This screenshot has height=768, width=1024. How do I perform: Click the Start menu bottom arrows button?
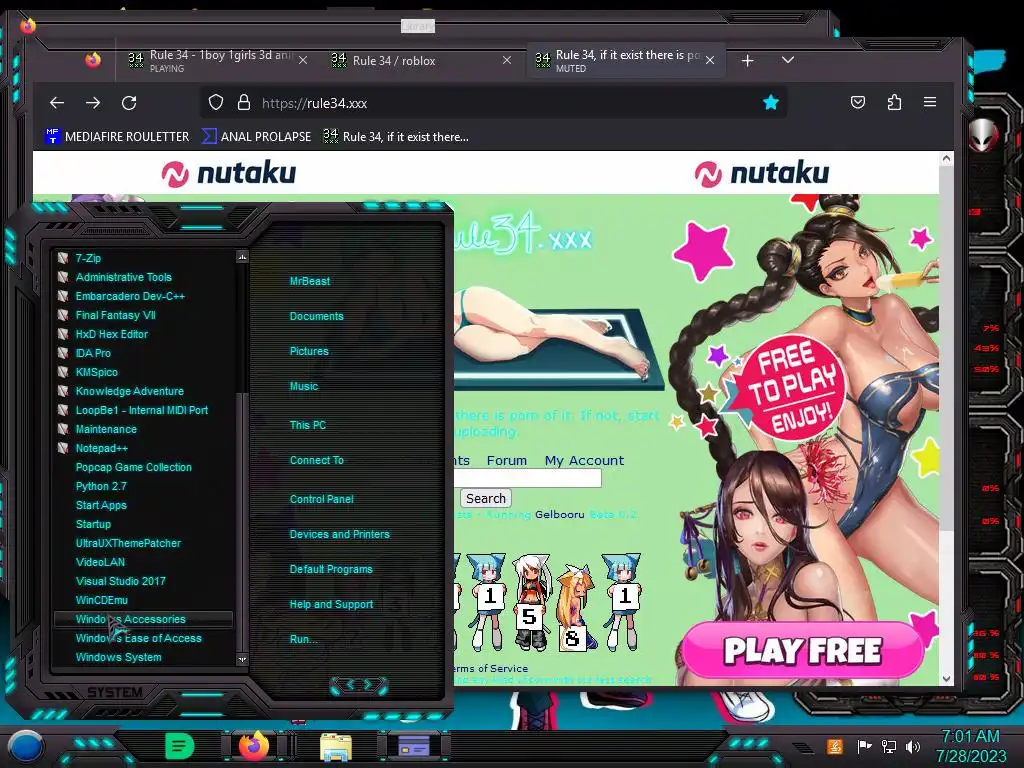[x=359, y=685]
